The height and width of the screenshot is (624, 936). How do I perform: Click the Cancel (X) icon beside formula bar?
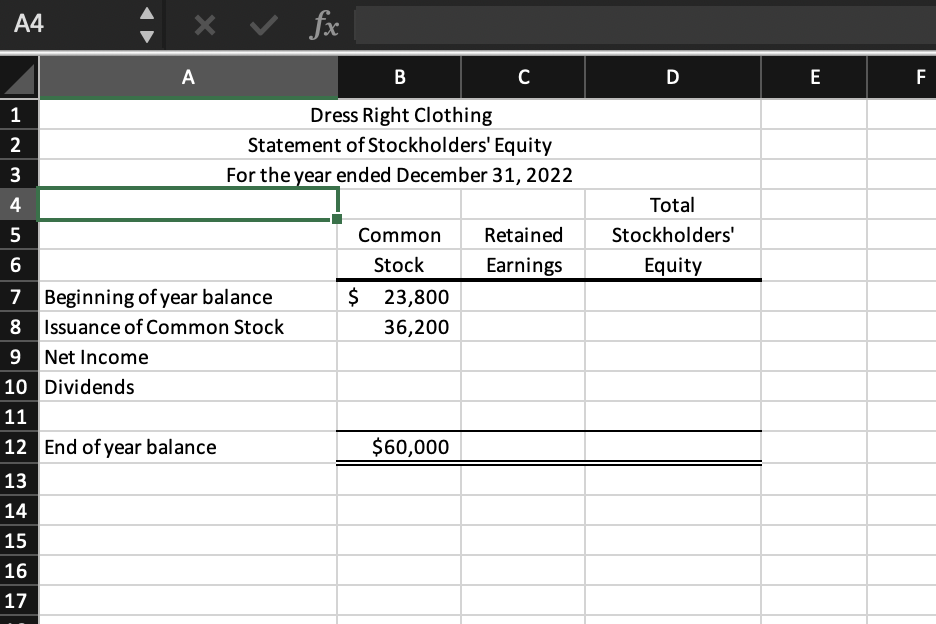click(204, 26)
